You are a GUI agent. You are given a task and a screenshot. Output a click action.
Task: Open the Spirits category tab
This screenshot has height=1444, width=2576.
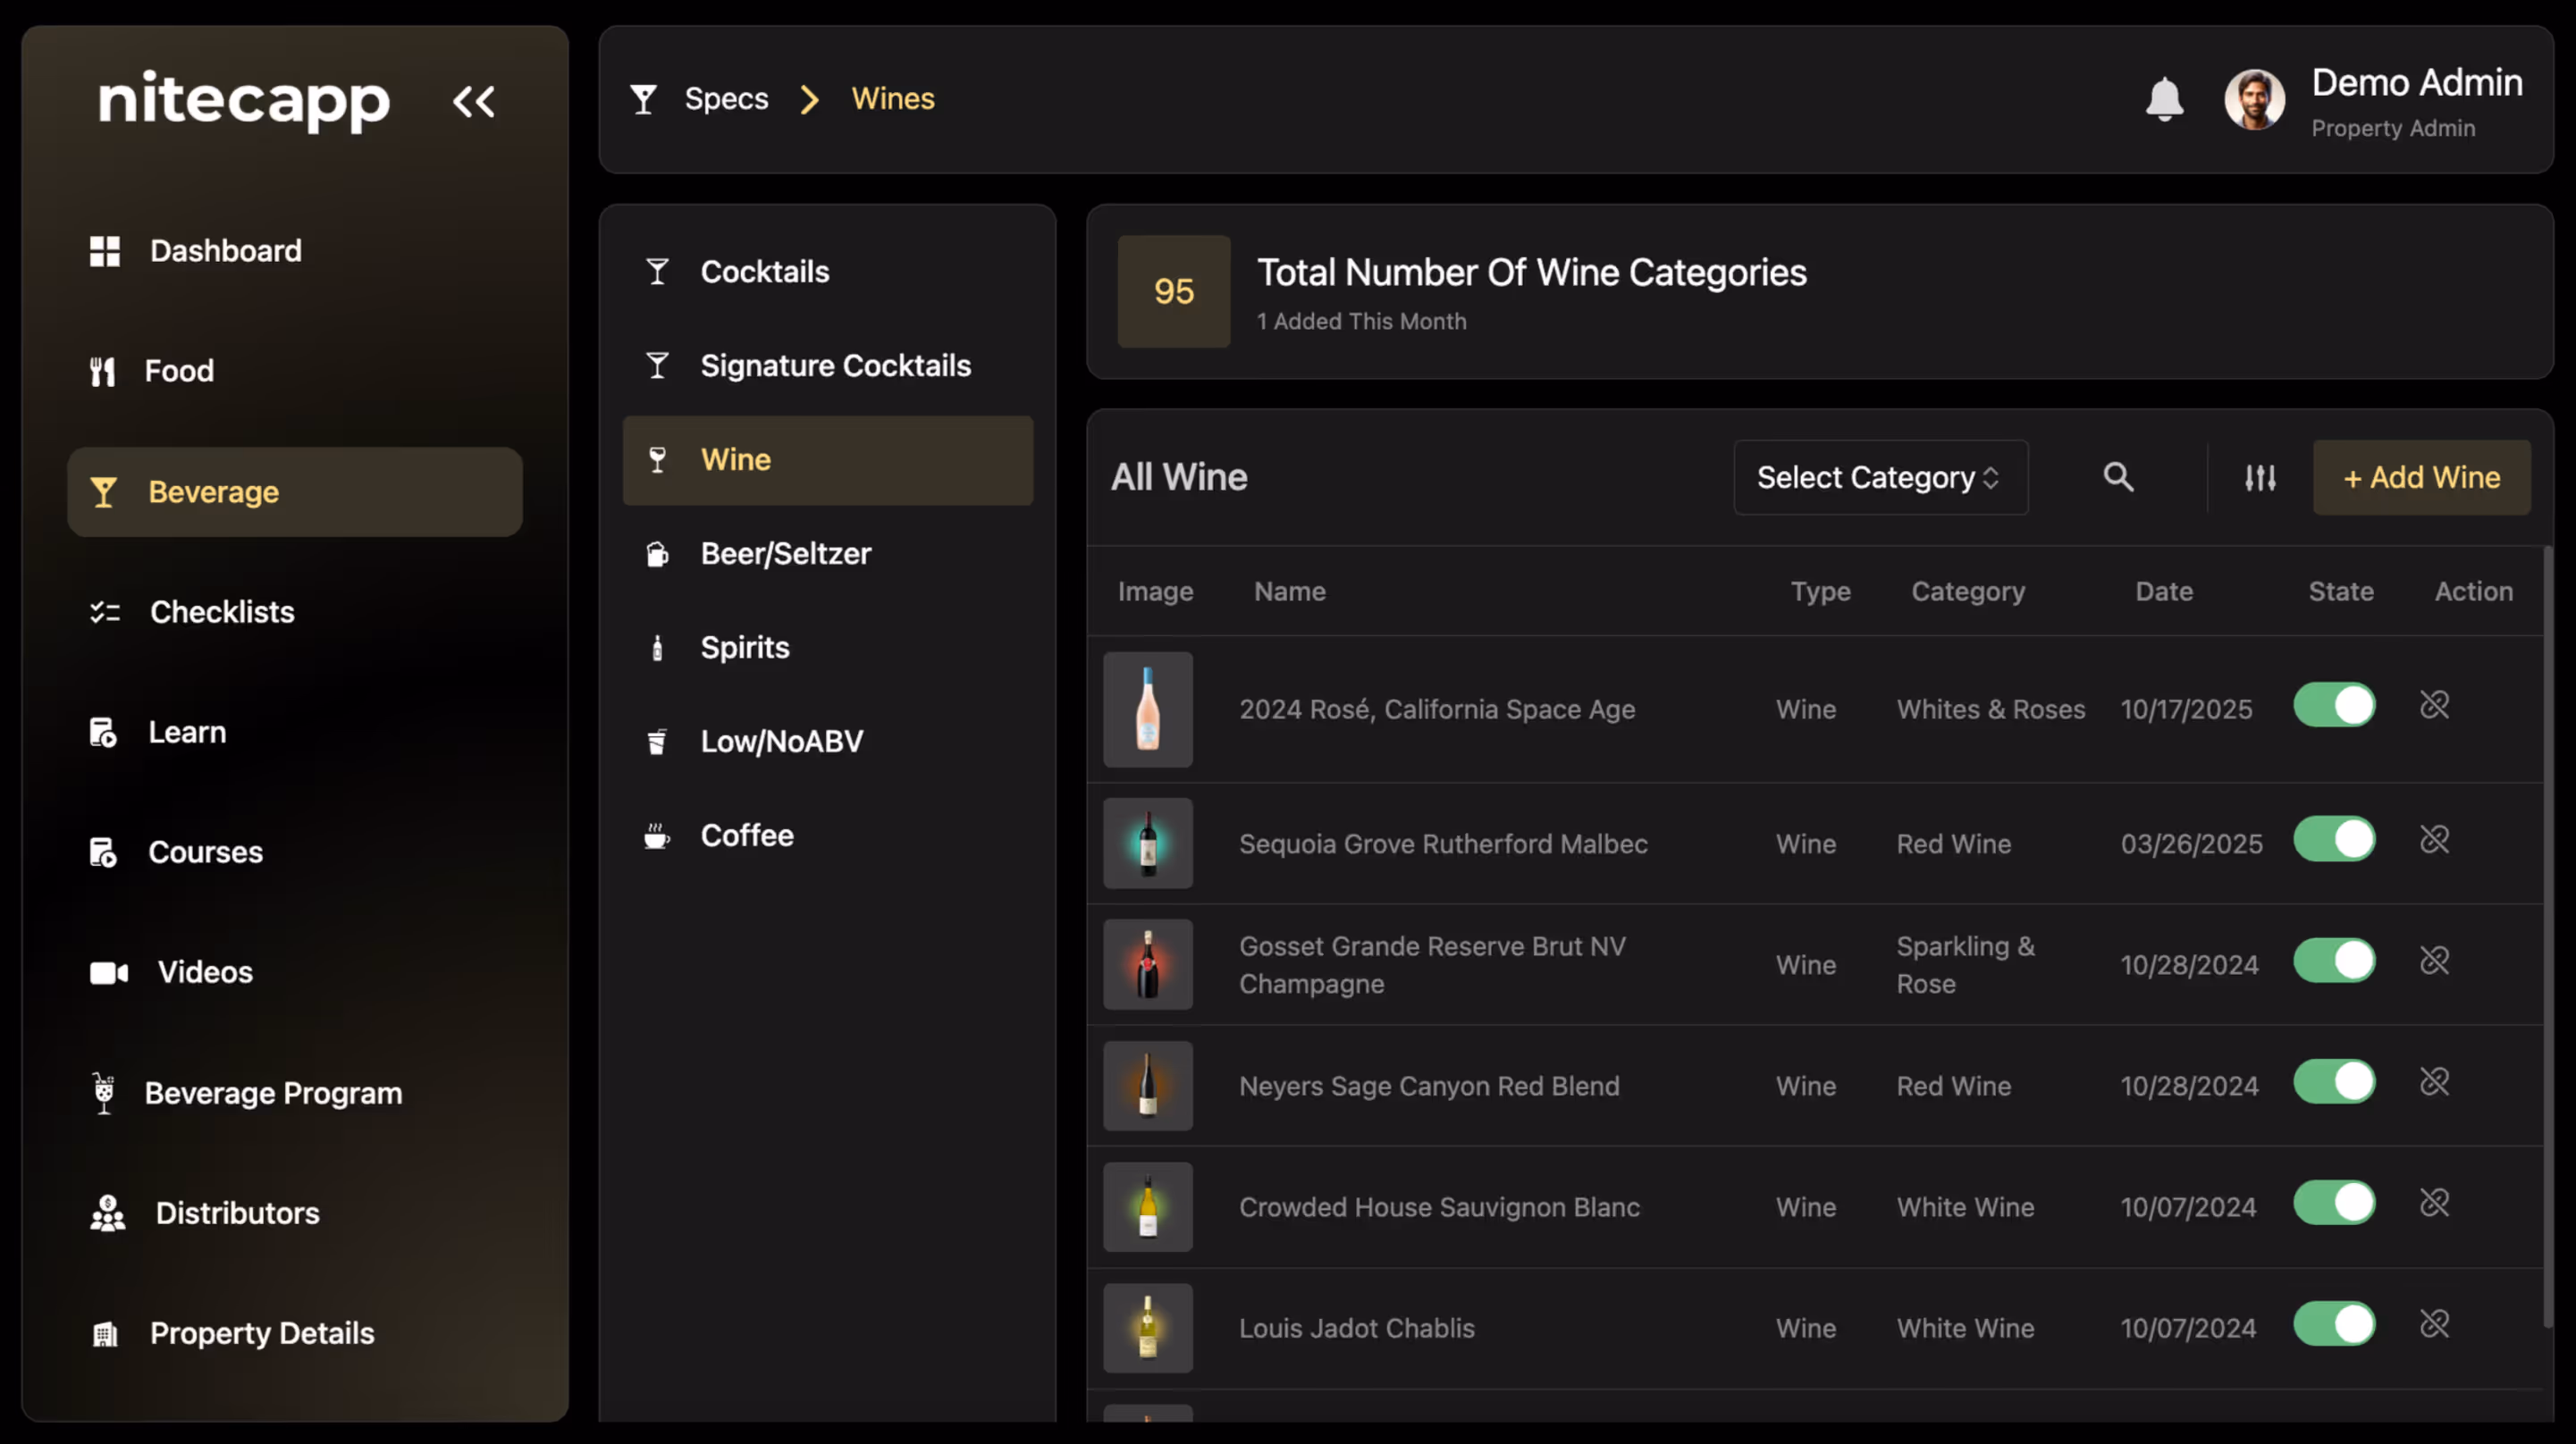coord(744,647)
